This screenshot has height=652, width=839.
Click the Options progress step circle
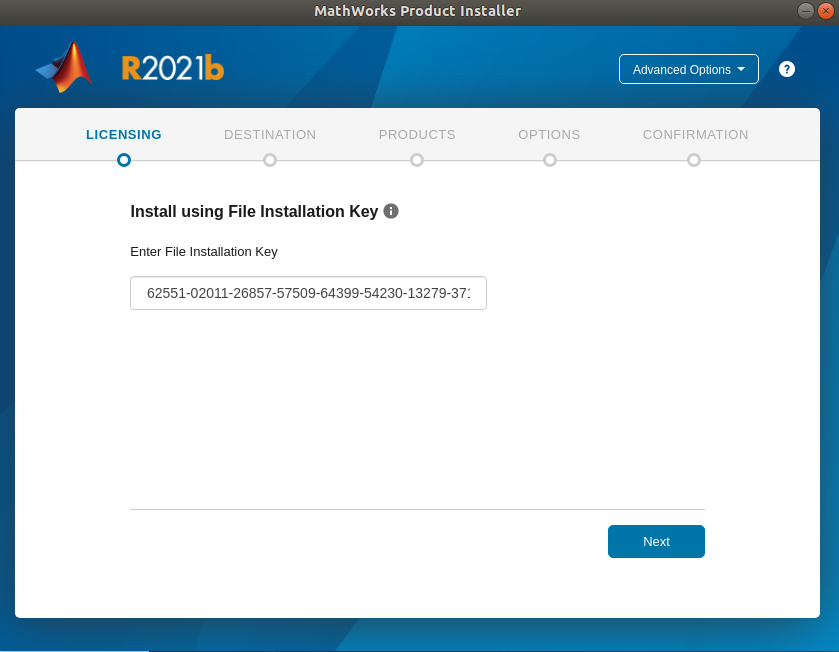(550, 160)
